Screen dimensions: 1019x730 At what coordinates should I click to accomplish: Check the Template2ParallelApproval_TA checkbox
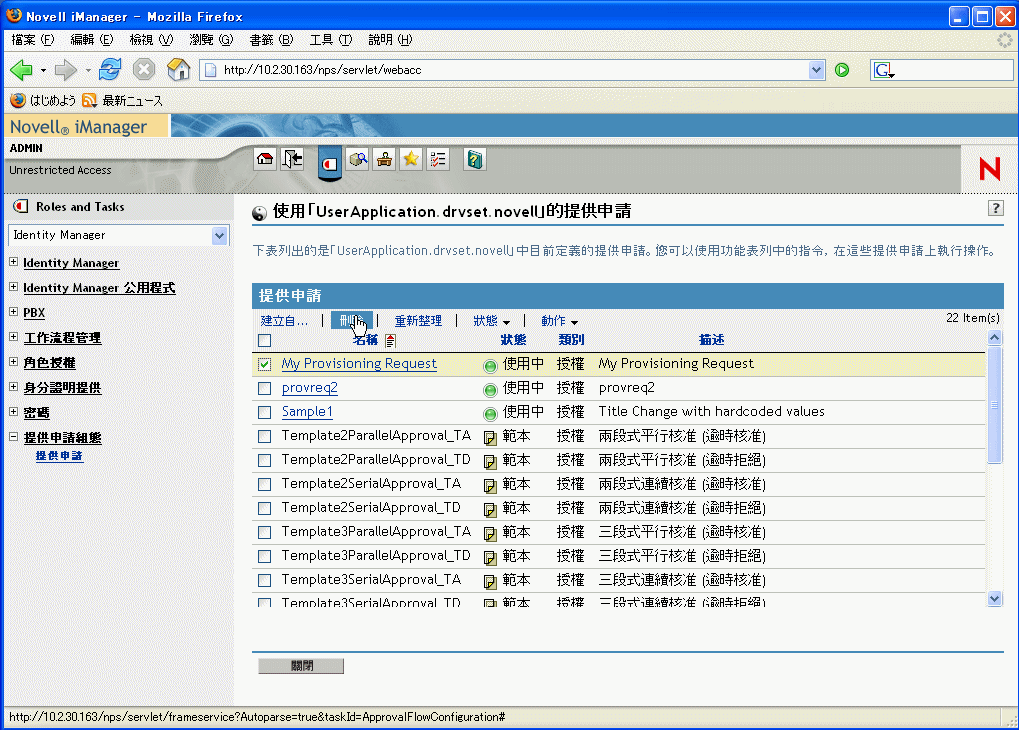click(x=264, y=436)
